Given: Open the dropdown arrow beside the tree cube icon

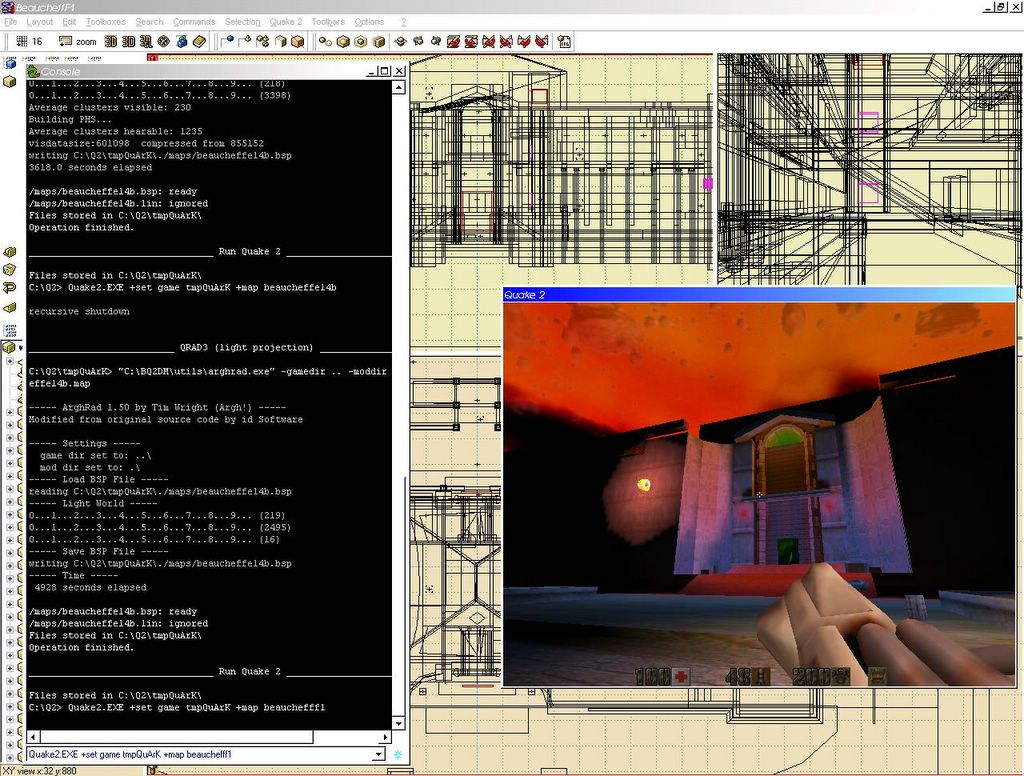Looking at the screenshot, I should click(20, 348).
